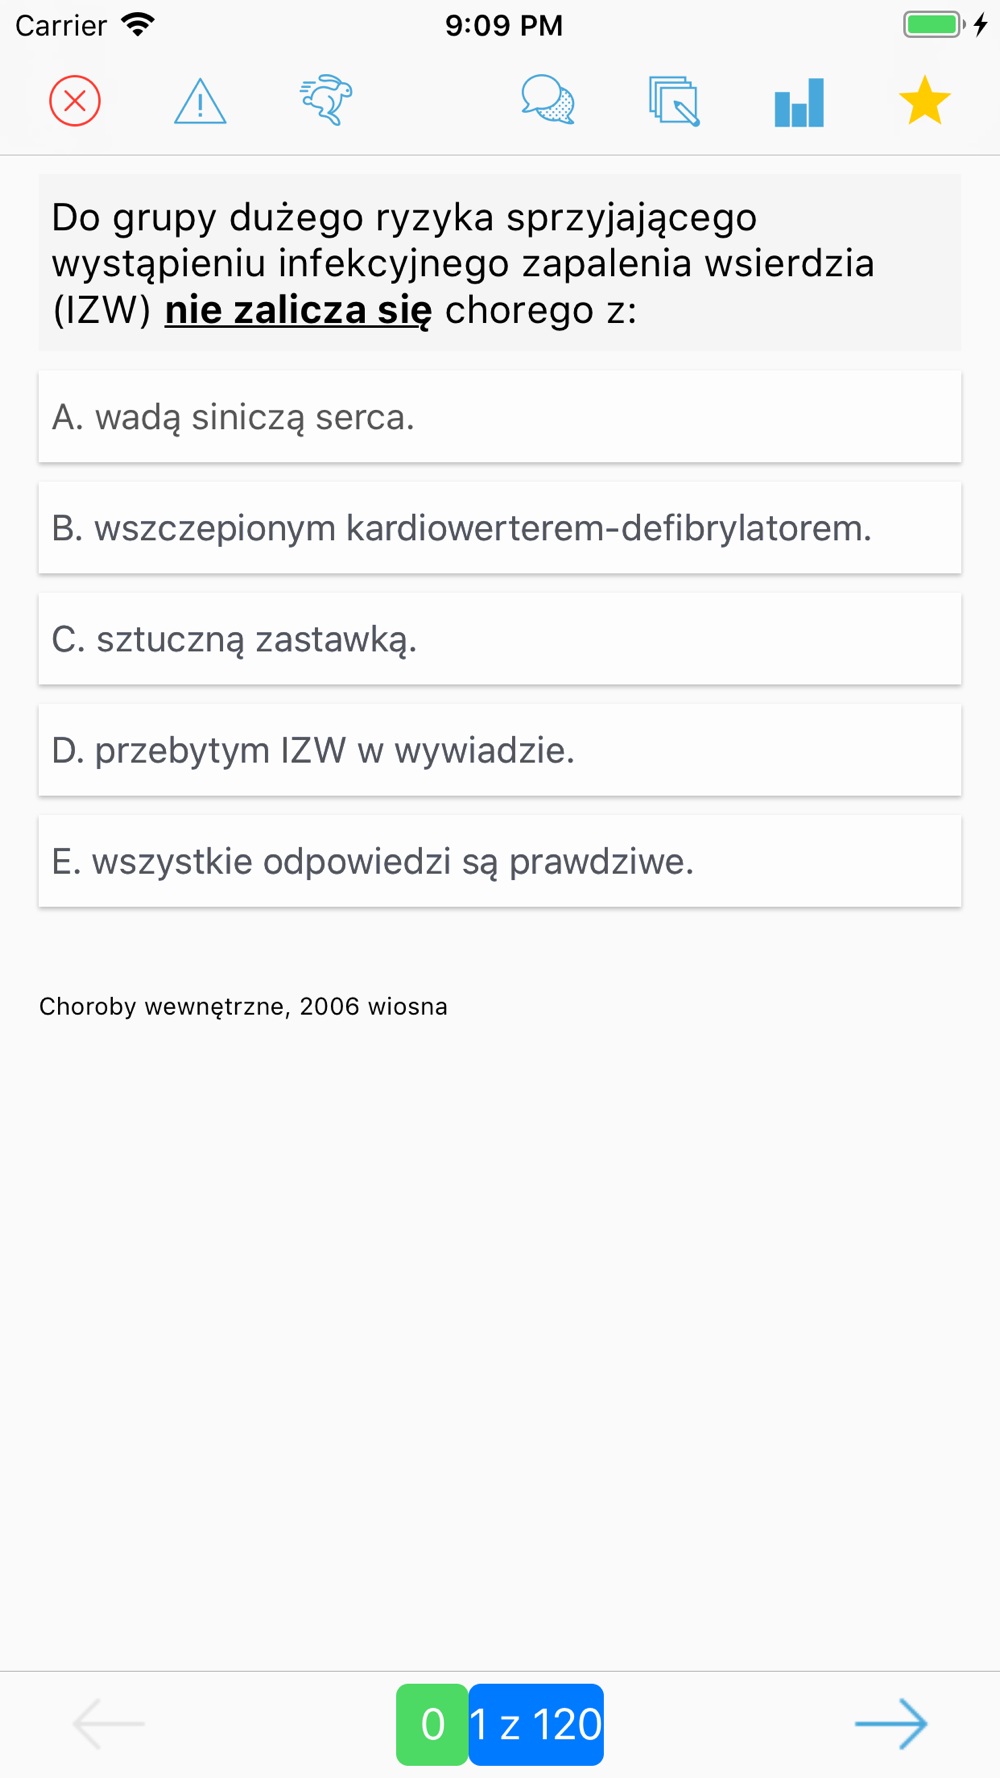Tap the Wi-Fi icon beside Carrier
The width and height of the screenshot is (1000, 1778).
[x=138, y=25]
